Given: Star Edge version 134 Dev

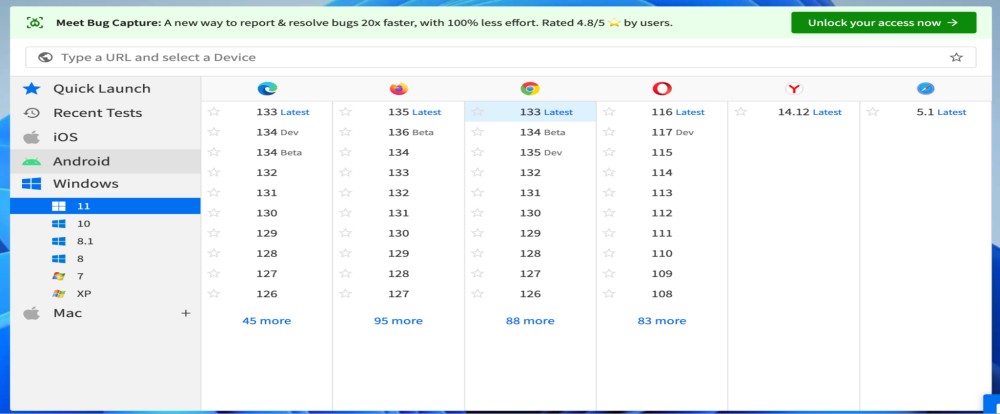Looking at the screenshot, I should pyautogui.click(x=214, y=132).
